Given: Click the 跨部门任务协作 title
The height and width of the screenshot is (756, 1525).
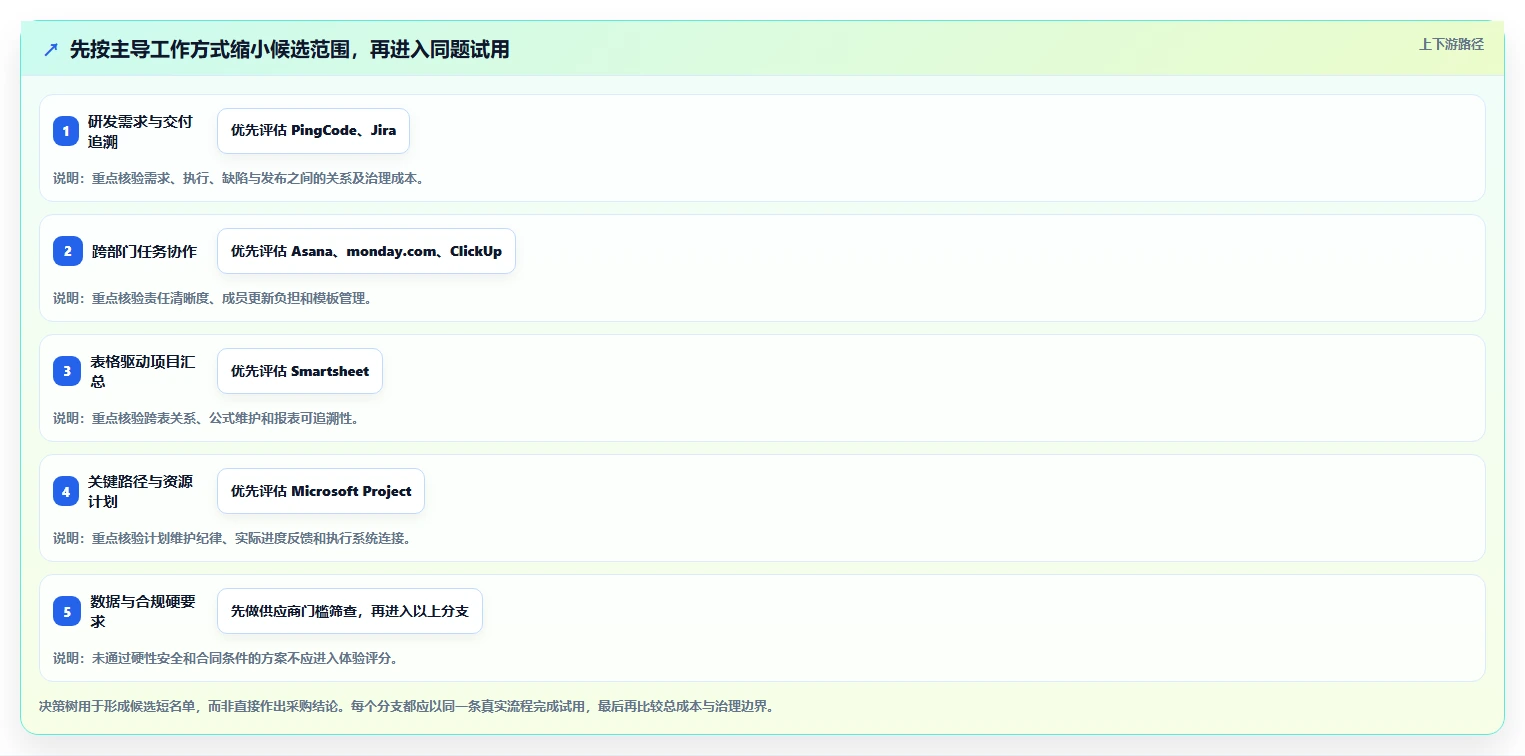Looking at the screenshot, I should tap(144, 251).
